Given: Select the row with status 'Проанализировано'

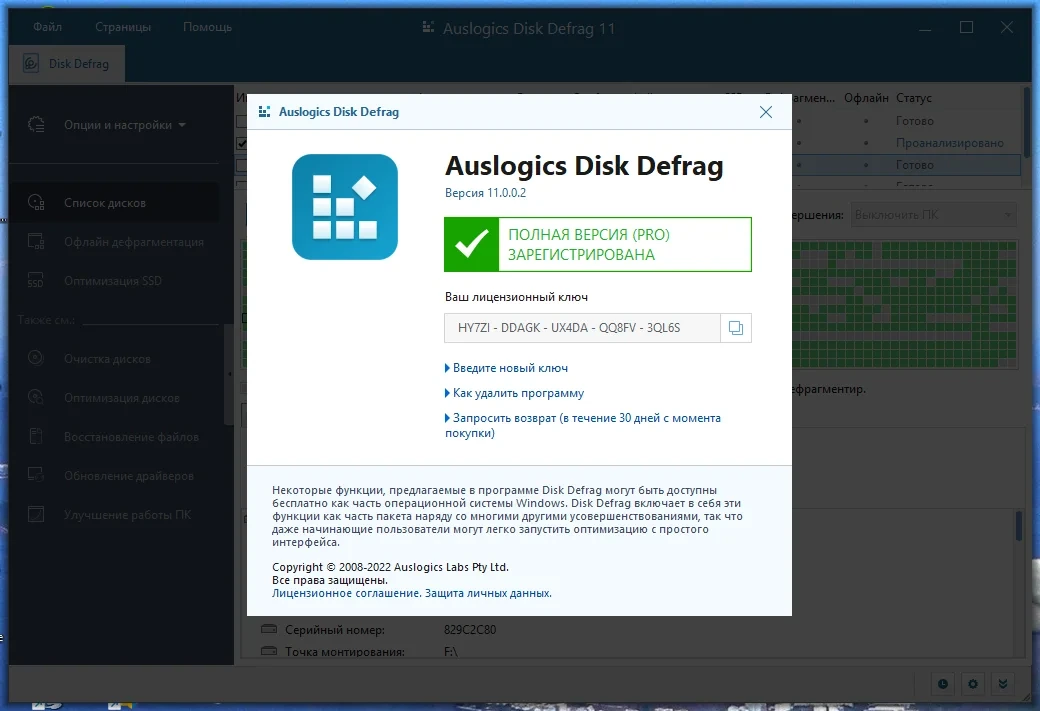Looking at the screenshot, I should (949, 143).
